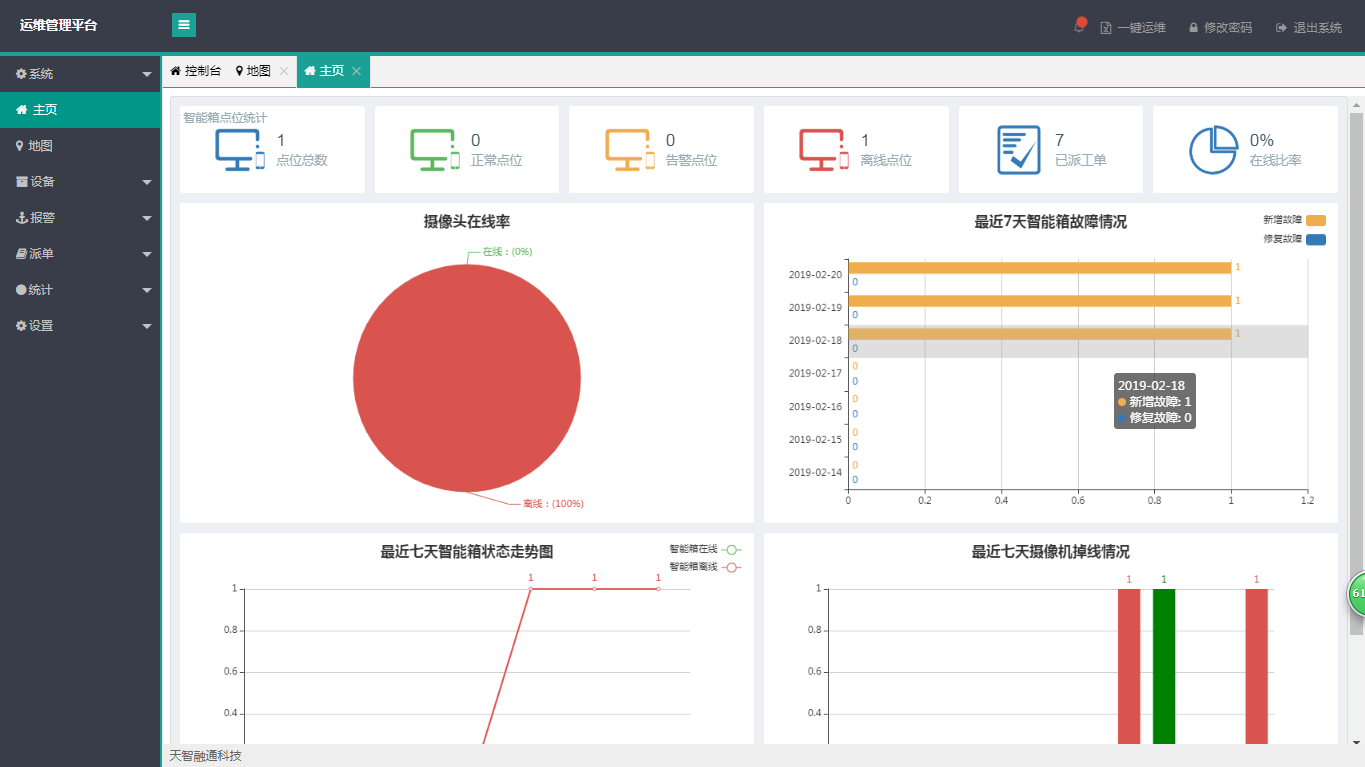The image size is (1365, 767).
Task: Click the circle icon beside 统计
Action: [21, 290]
